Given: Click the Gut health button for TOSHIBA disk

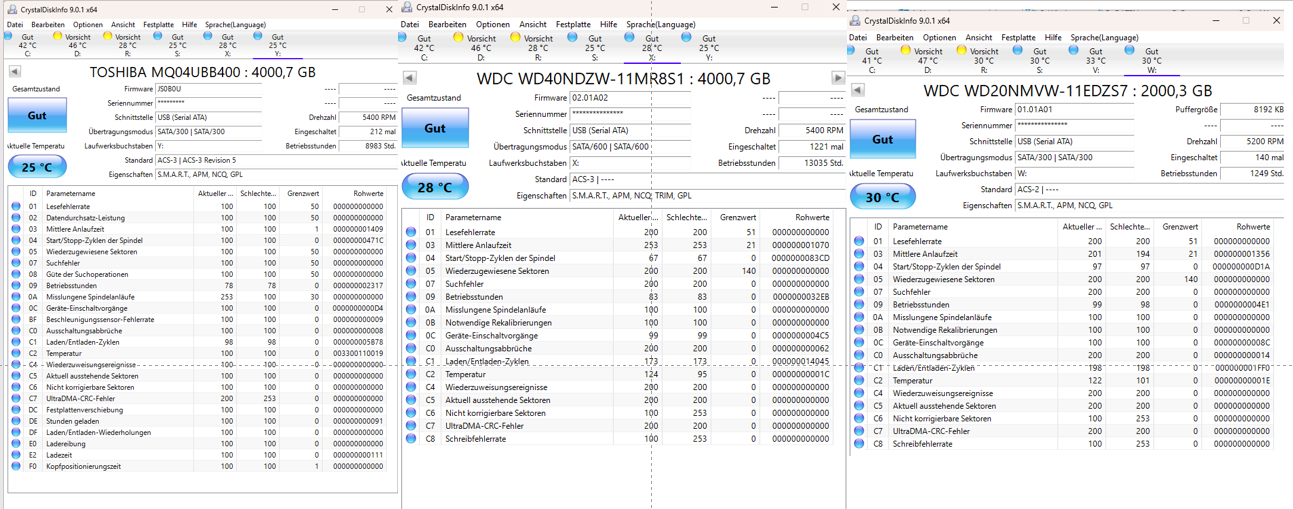Looking at the screenshot, I should (37, 116).
